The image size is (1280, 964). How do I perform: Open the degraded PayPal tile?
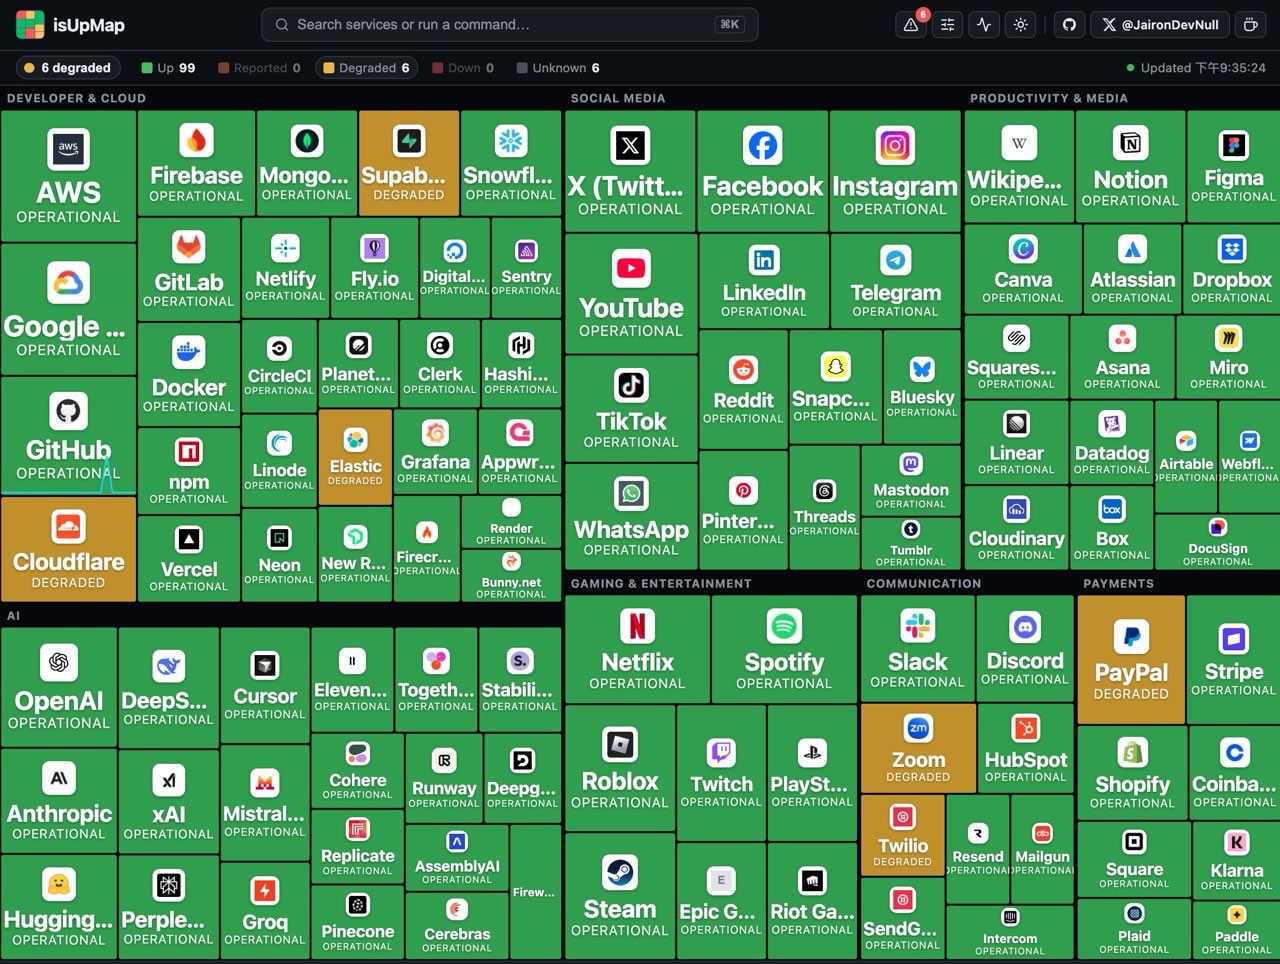1131,659
